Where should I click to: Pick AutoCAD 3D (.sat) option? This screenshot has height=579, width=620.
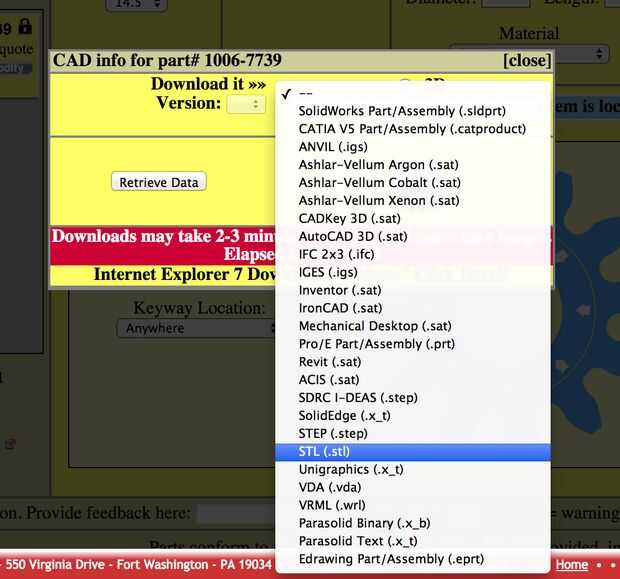[x=412, y=237]
